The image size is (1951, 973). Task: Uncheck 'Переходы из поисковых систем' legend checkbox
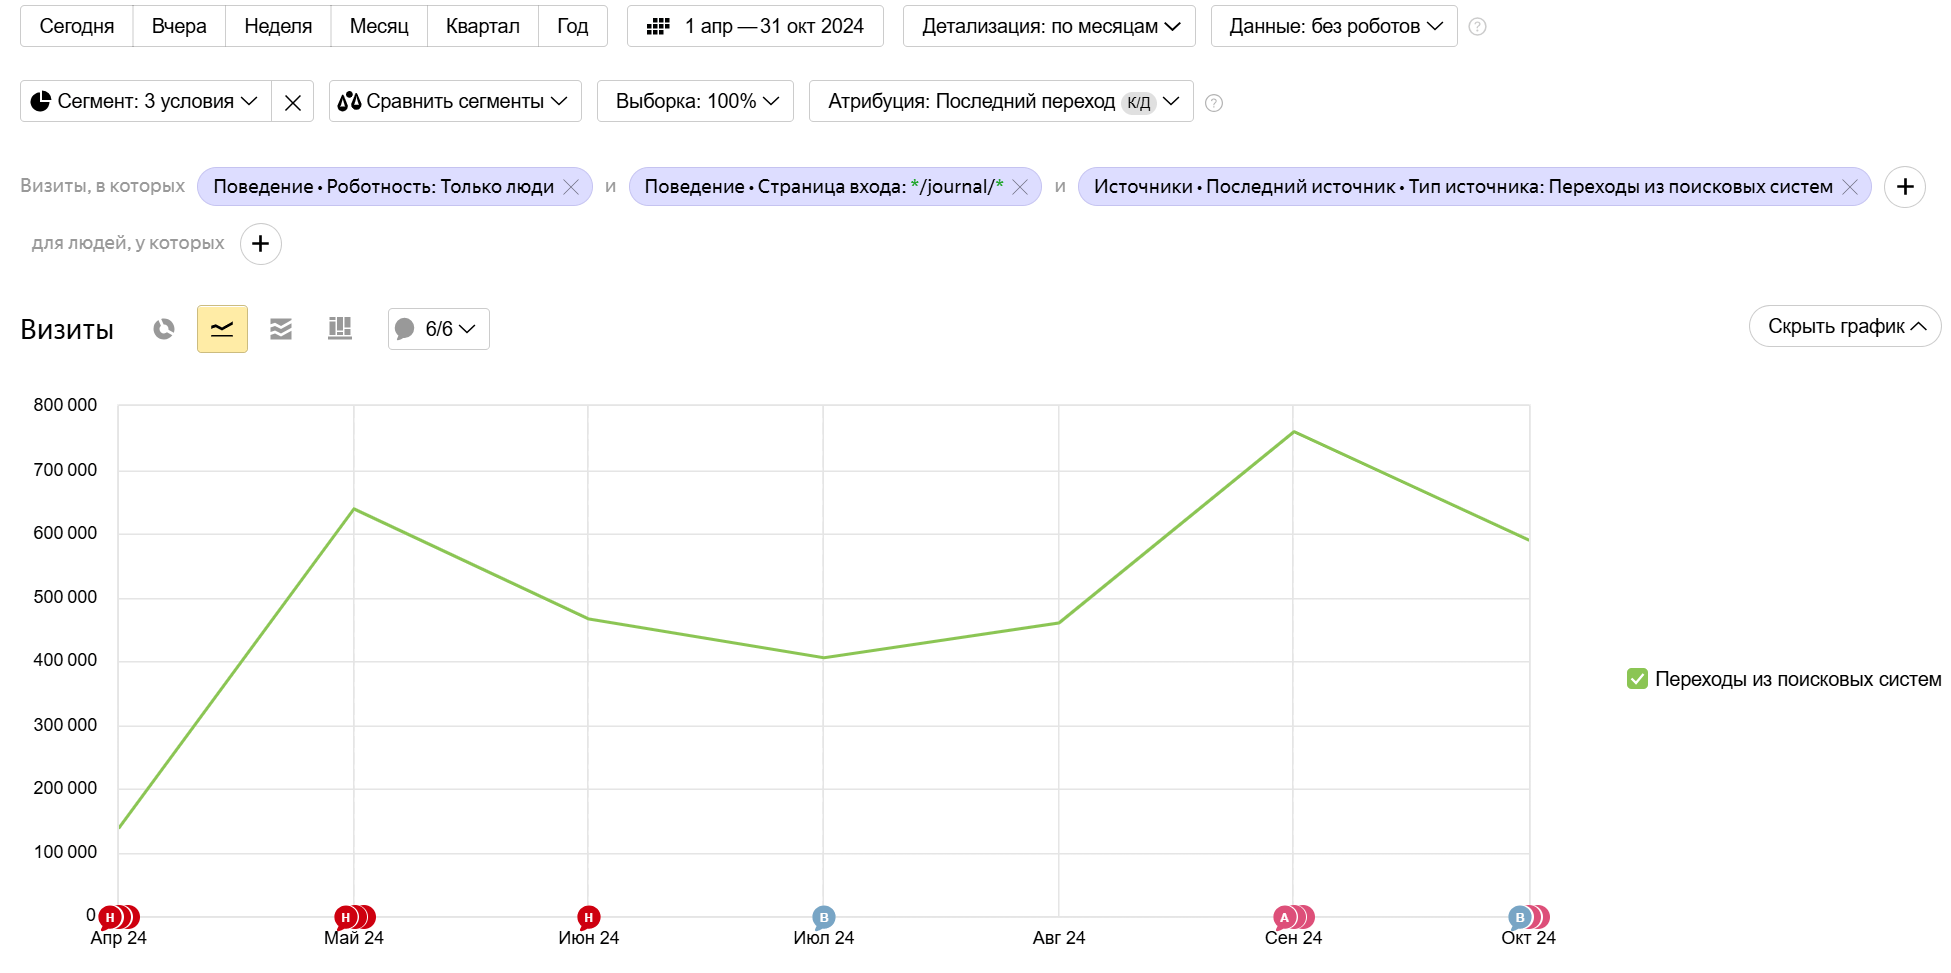pyautogui.click(x=1637, y=679)
